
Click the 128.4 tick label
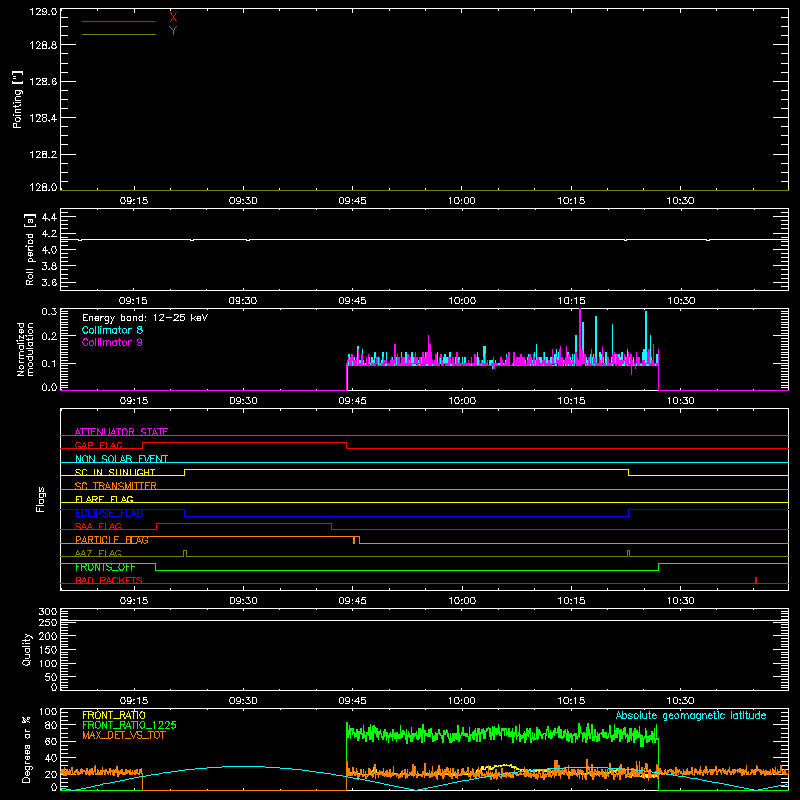point(43,118)
